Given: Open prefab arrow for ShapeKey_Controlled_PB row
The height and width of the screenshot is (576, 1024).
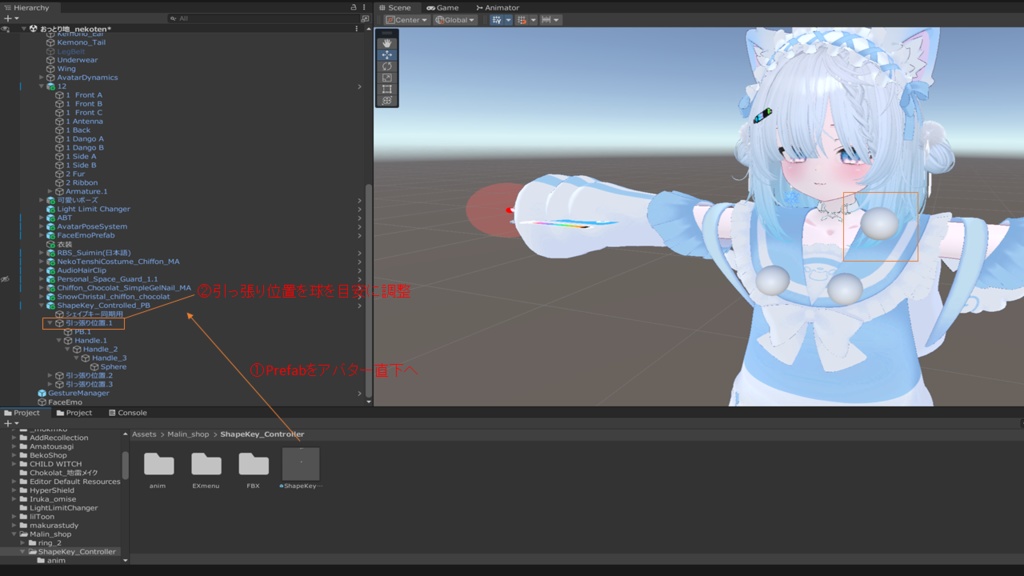Looking at the screenshot, I should click(359, 306).
